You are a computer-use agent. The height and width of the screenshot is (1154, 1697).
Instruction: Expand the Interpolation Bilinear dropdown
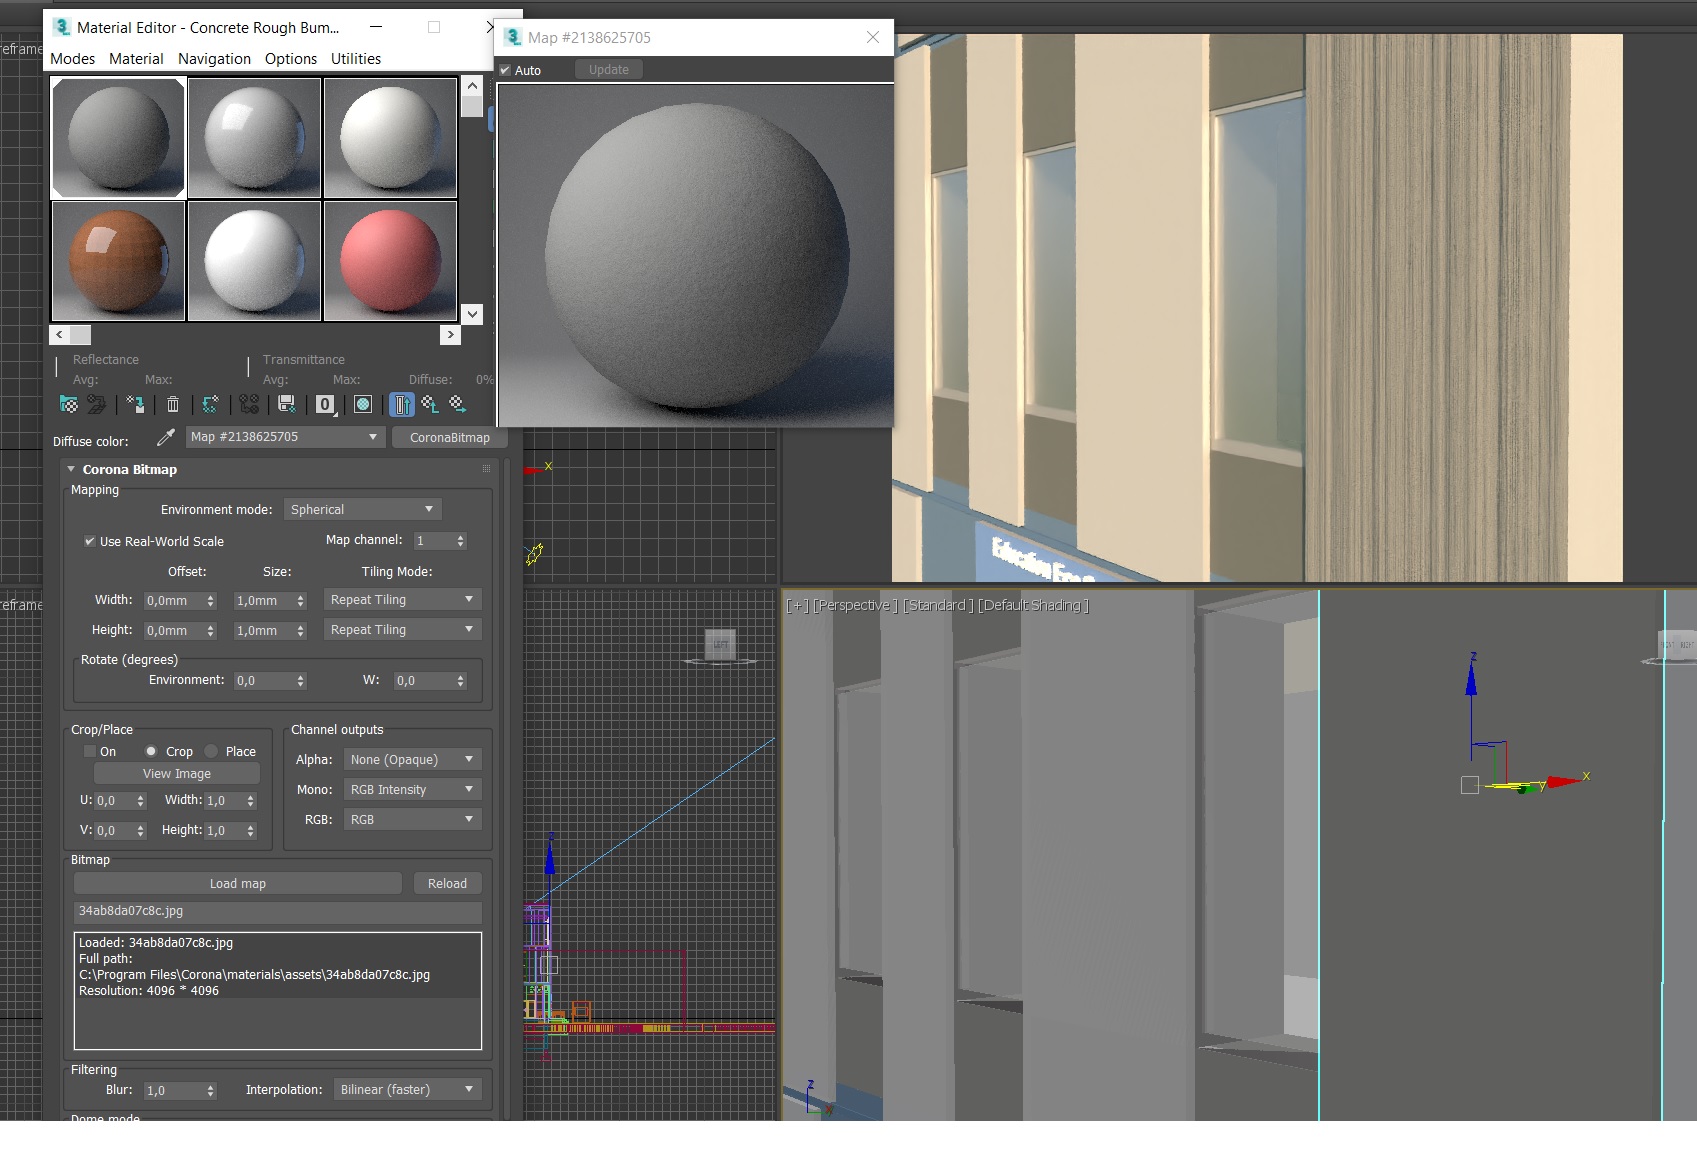pos(407,1089)
